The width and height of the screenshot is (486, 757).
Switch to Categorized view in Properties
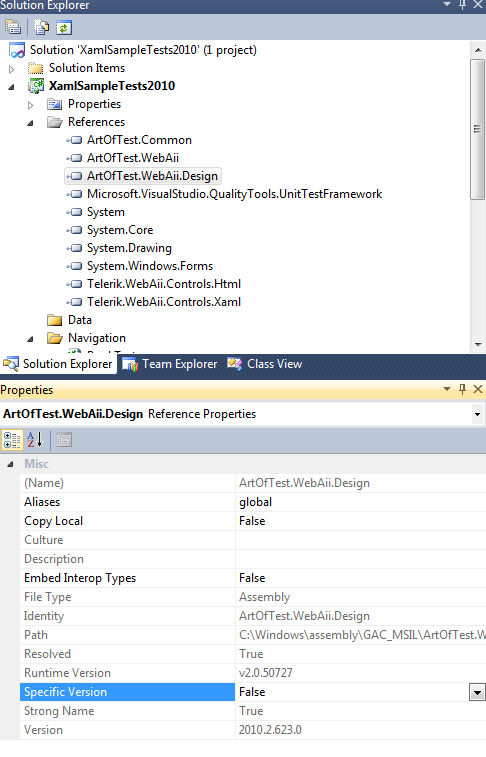(x=12, y=440)
